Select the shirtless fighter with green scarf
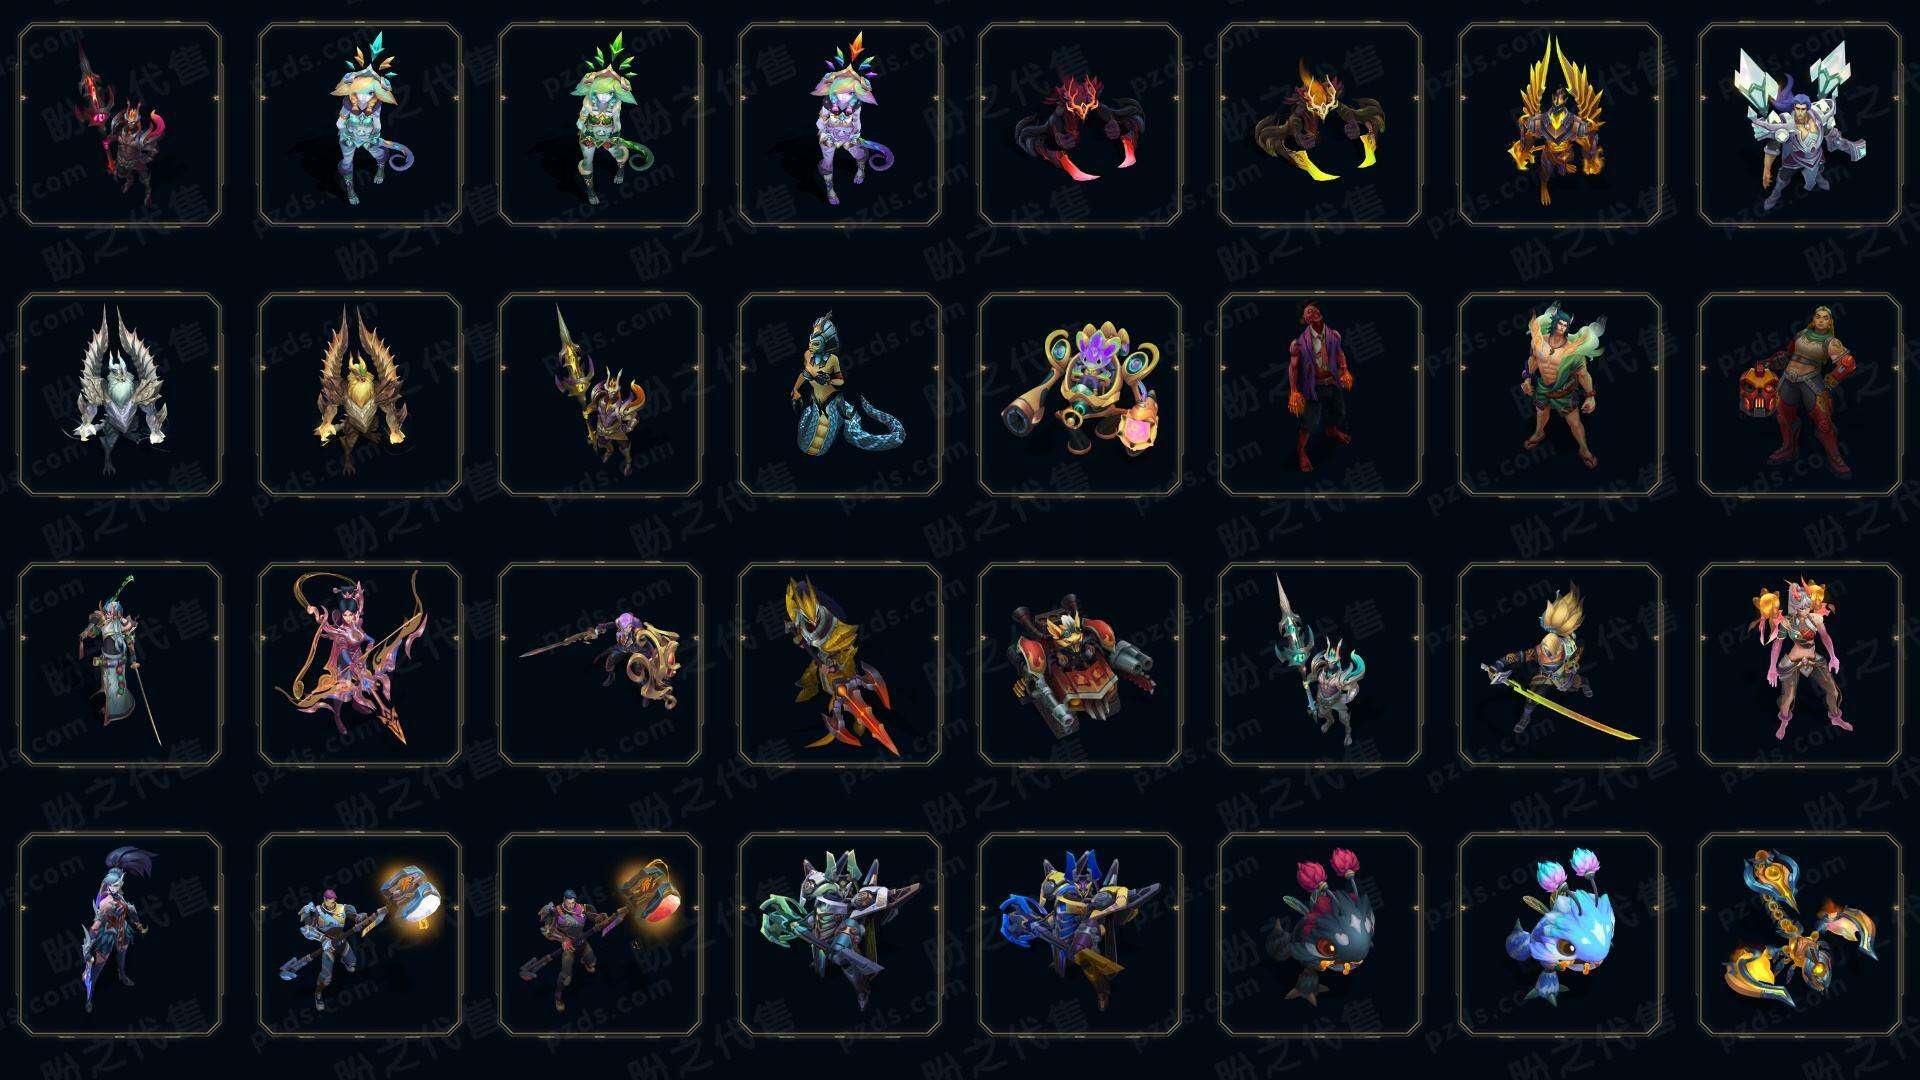Viewport: 1920px width, 1080px height. [x=1560, y=394]
